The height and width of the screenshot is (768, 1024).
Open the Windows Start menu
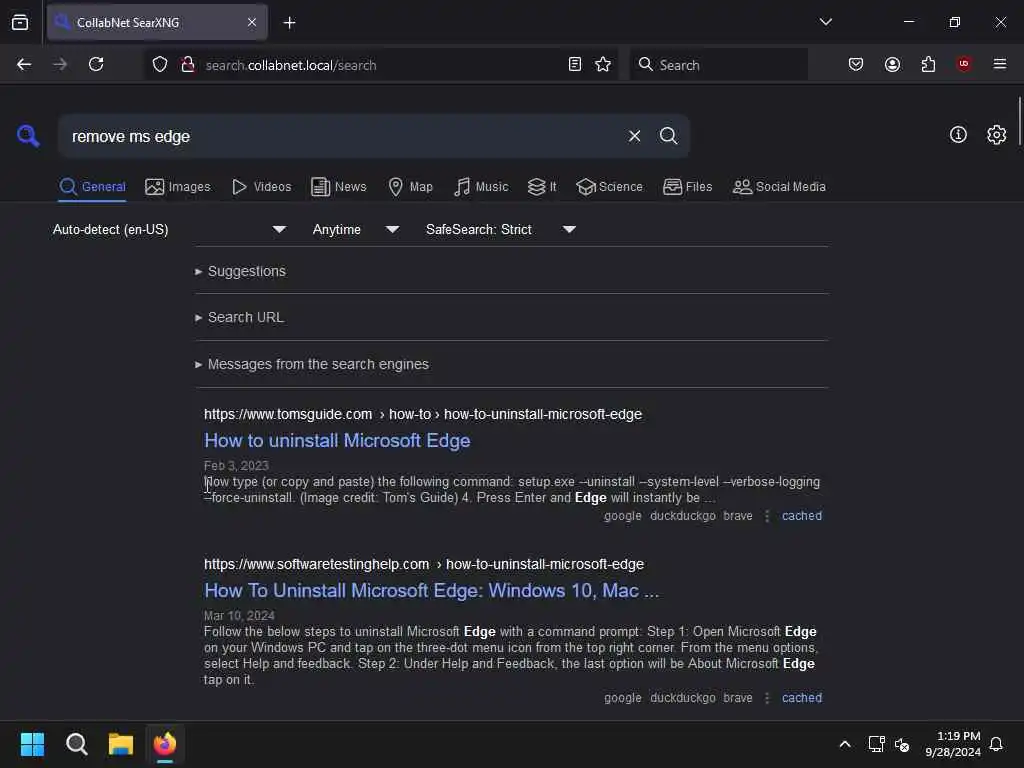[32, 744]
